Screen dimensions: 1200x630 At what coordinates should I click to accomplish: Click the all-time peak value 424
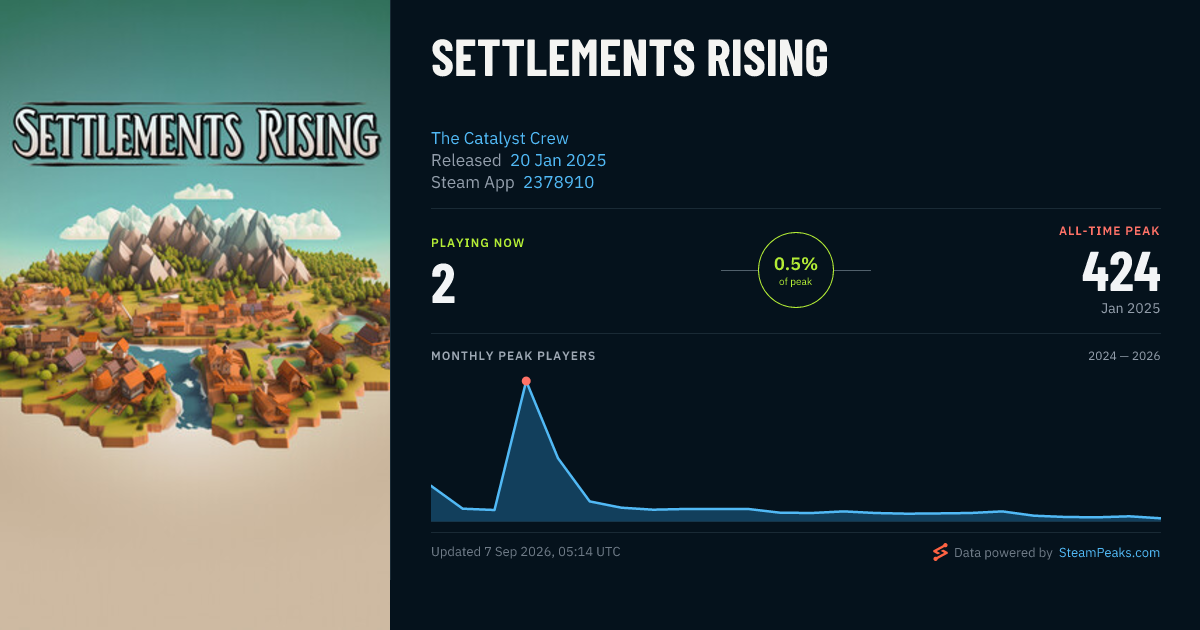pos(1121,271)
